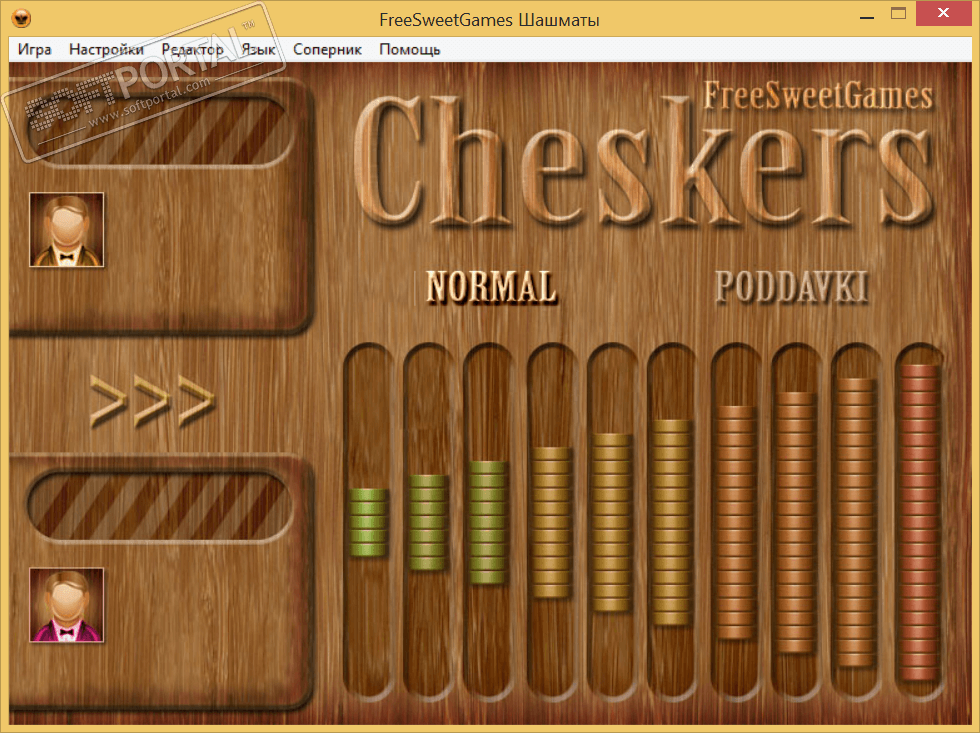Select the NORMAL game mode
The height and width of the screenshot is (733, 980).
(491, 287)
